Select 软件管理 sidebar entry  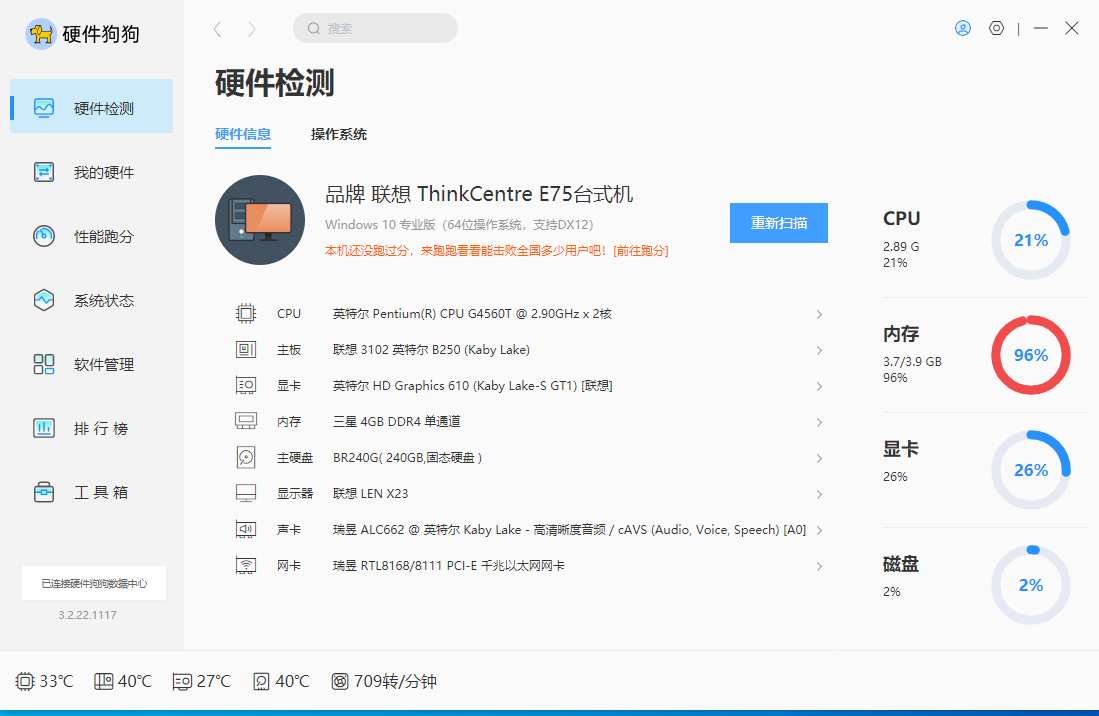pyautogui.click(x=91, y=364)
